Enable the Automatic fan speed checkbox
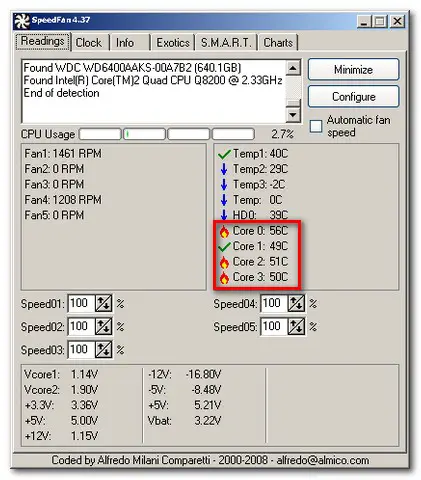The image size is (421, 480). click(x=316, y=126)
